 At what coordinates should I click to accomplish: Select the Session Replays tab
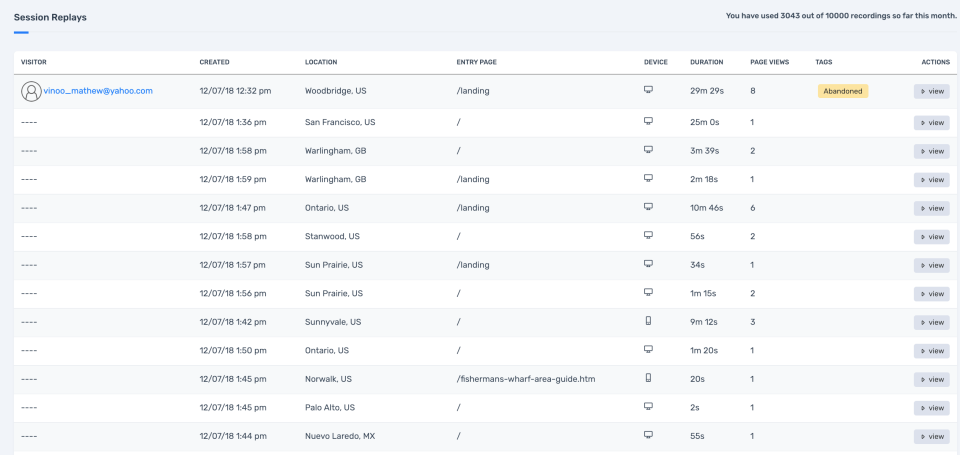(50, 17)
